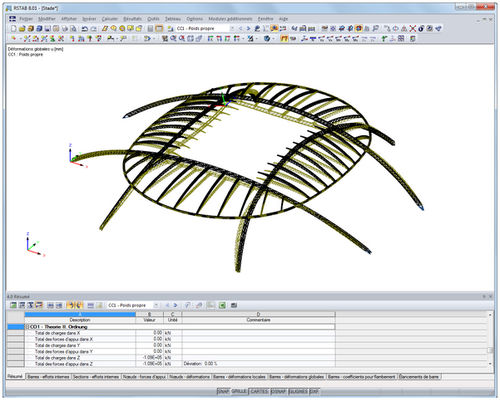
Task: Toggle the highlighted deformation icon in second toolbar
Action: [284, 39]
